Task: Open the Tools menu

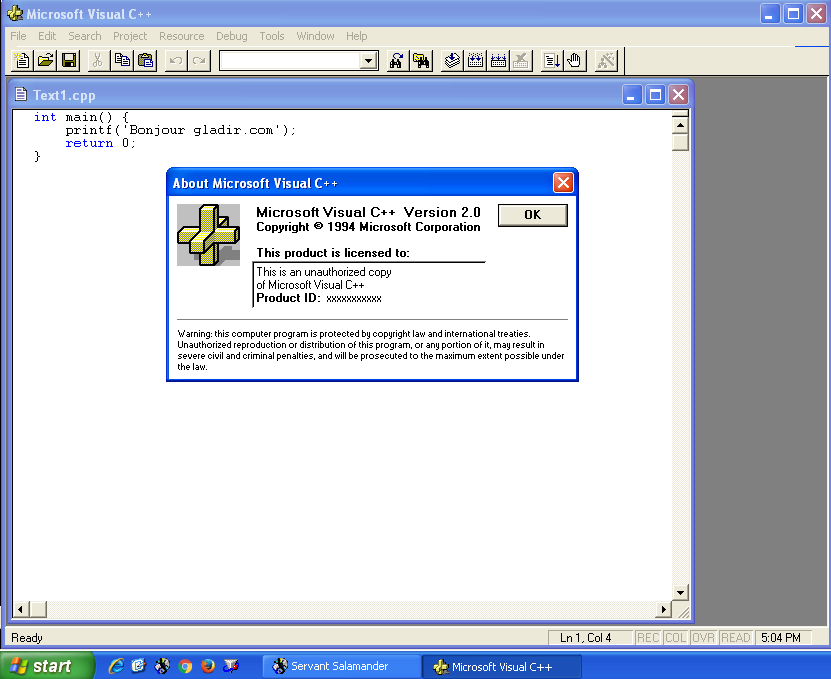Action: tap(272, 36)
